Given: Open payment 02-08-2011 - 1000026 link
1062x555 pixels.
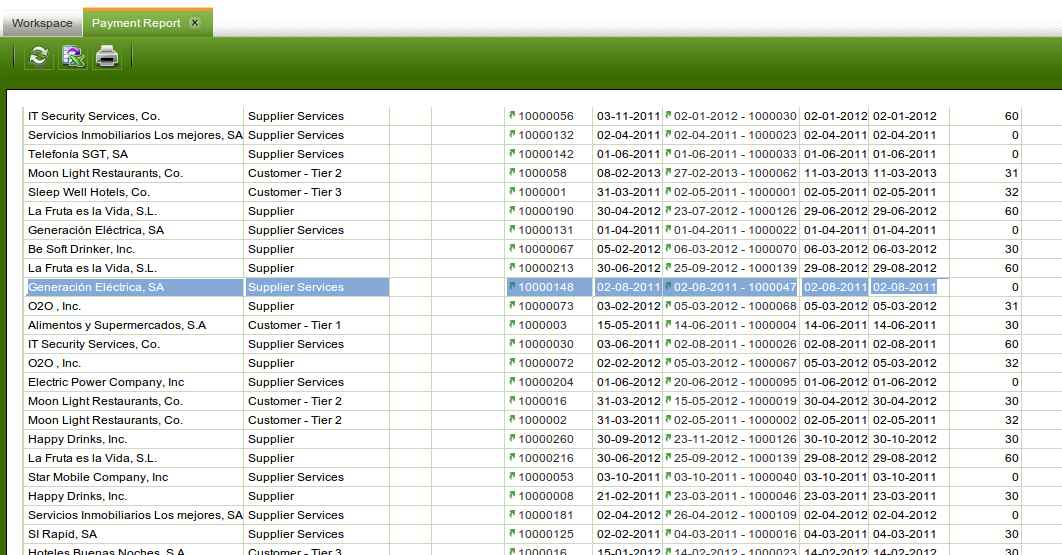Looking at the screenshot, I should 735,344.
